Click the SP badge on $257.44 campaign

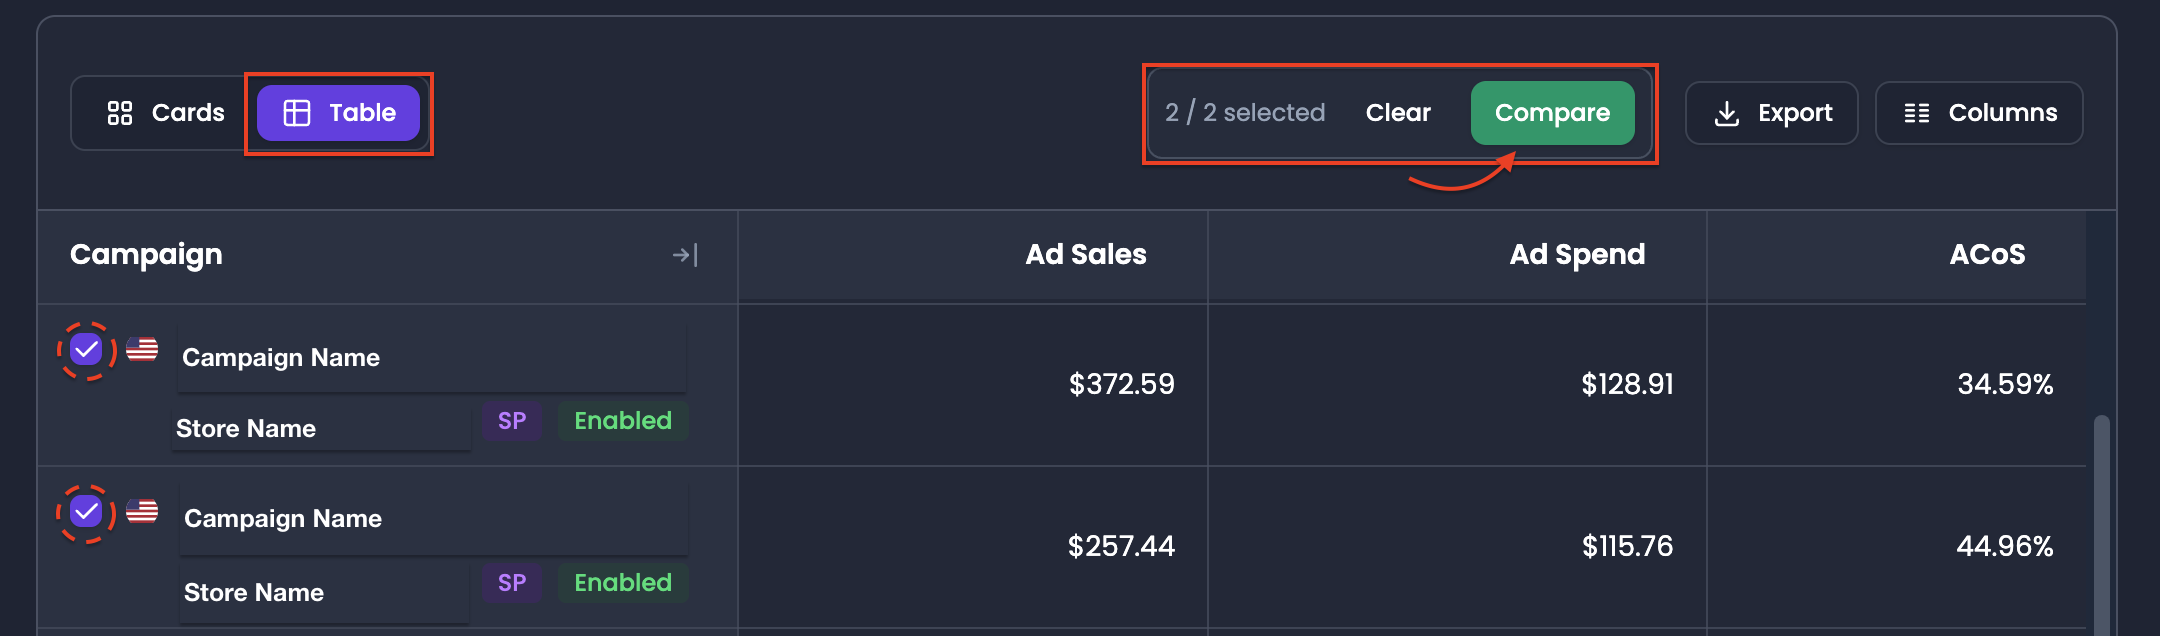(512, 583)
